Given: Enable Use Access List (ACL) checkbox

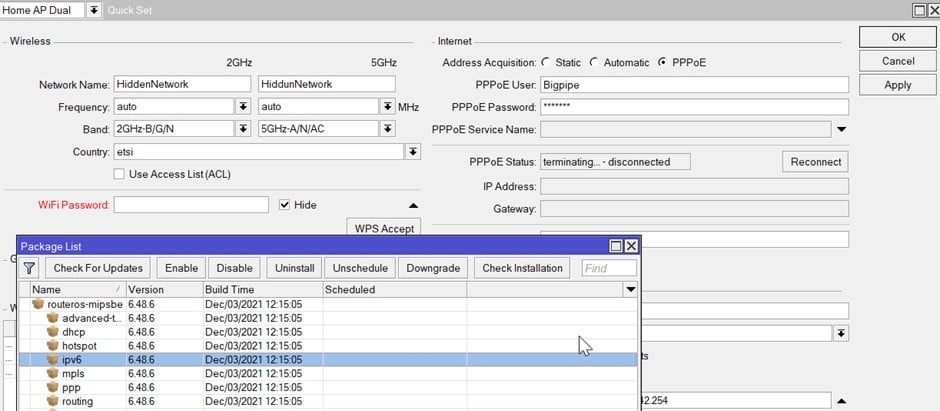Looking at the screenshot, I should (120, 174).
